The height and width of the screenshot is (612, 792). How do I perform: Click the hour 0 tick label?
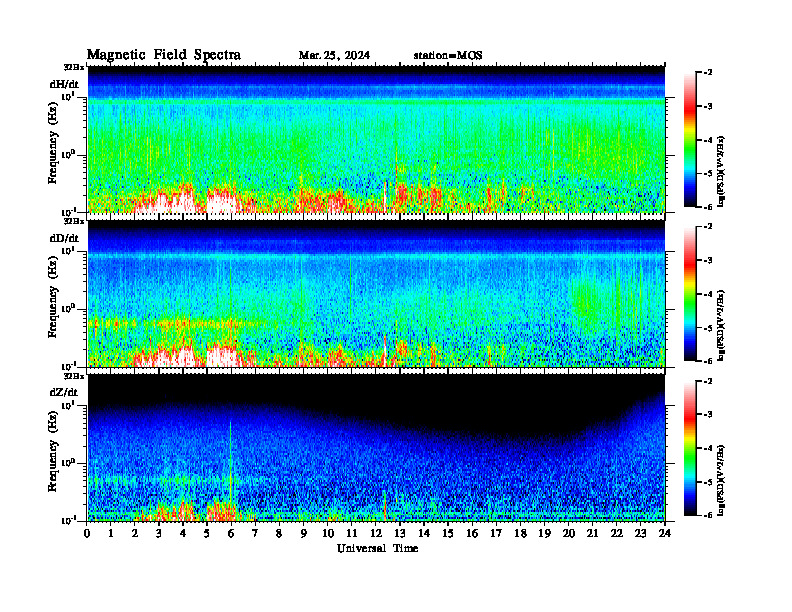coord(87,533)
